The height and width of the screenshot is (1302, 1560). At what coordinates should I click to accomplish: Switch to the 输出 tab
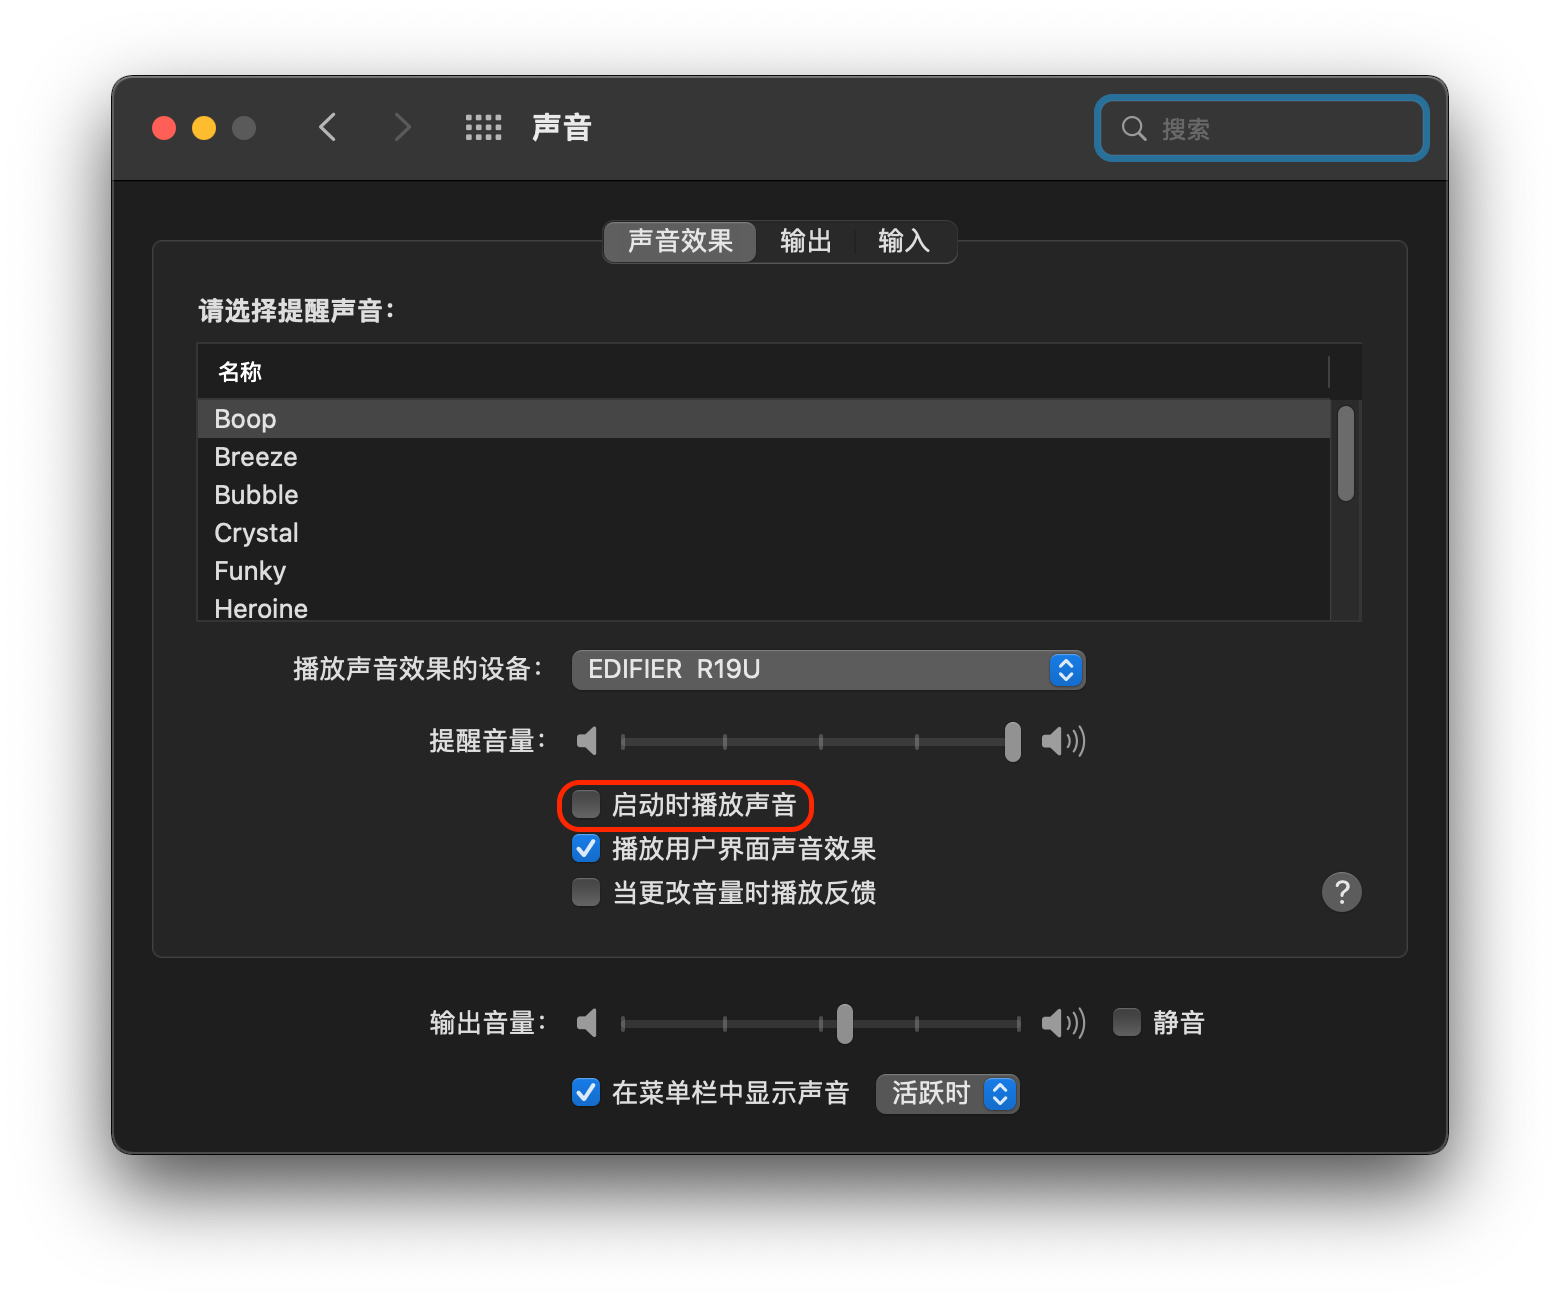coord(805,241)
